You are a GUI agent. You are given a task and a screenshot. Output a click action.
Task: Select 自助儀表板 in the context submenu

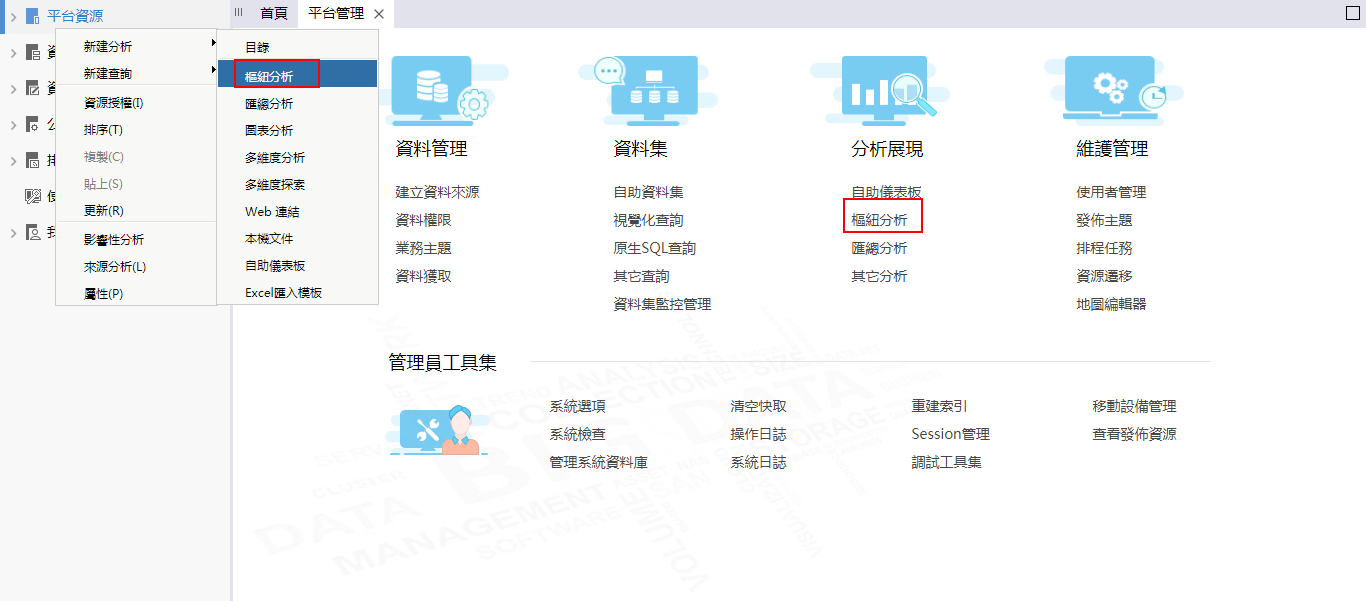tap(275, 266)
